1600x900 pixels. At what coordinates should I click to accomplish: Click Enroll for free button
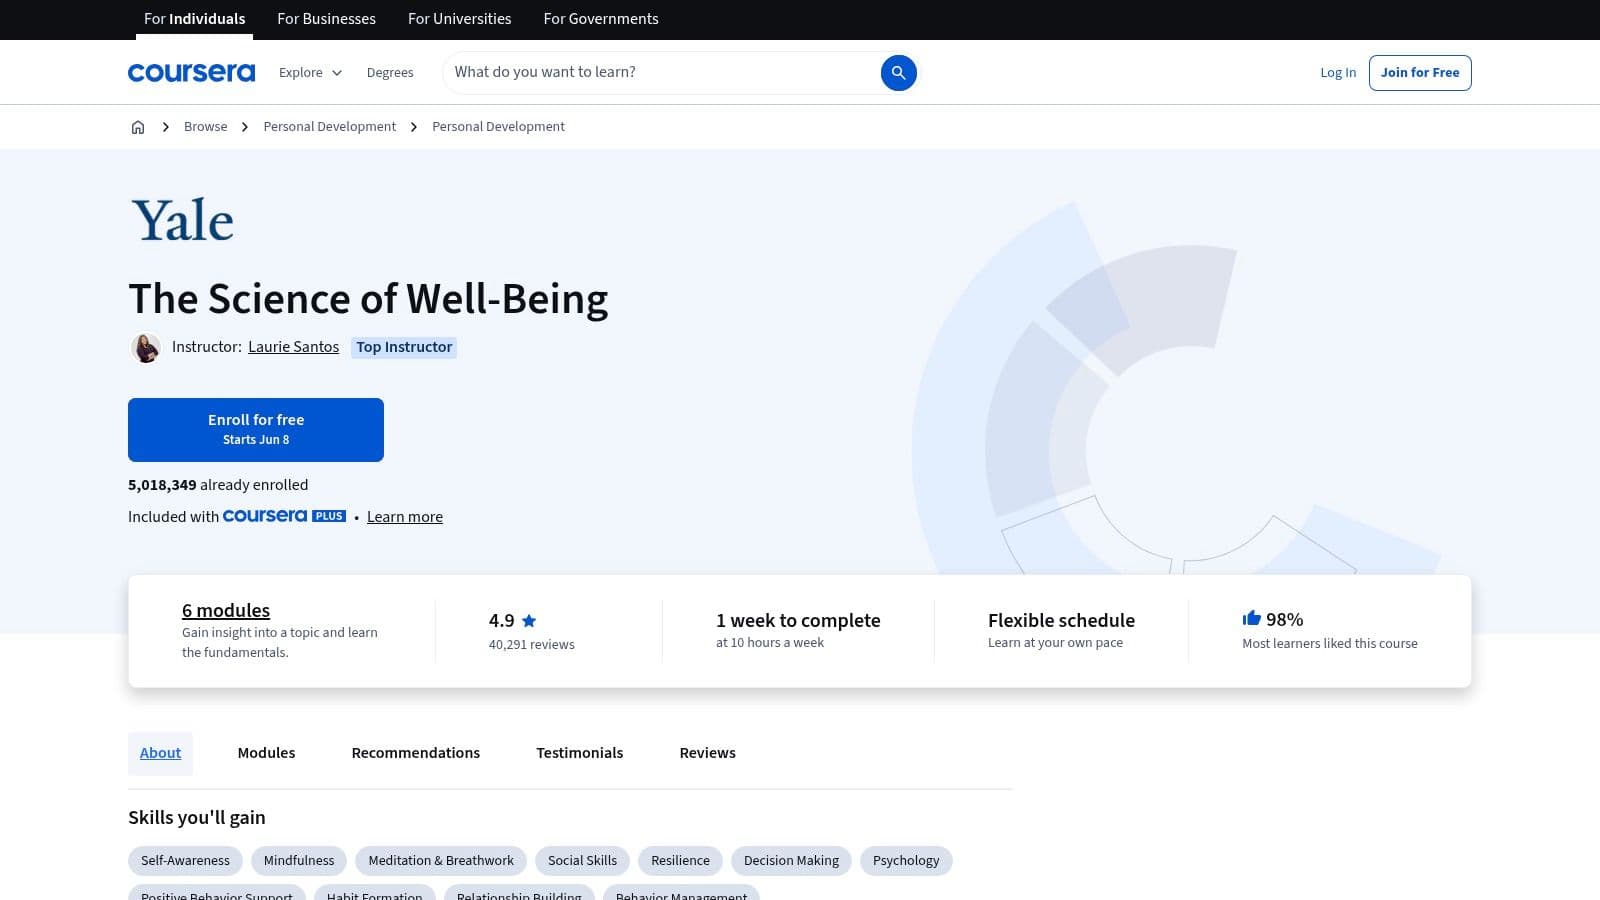[256, 430]
